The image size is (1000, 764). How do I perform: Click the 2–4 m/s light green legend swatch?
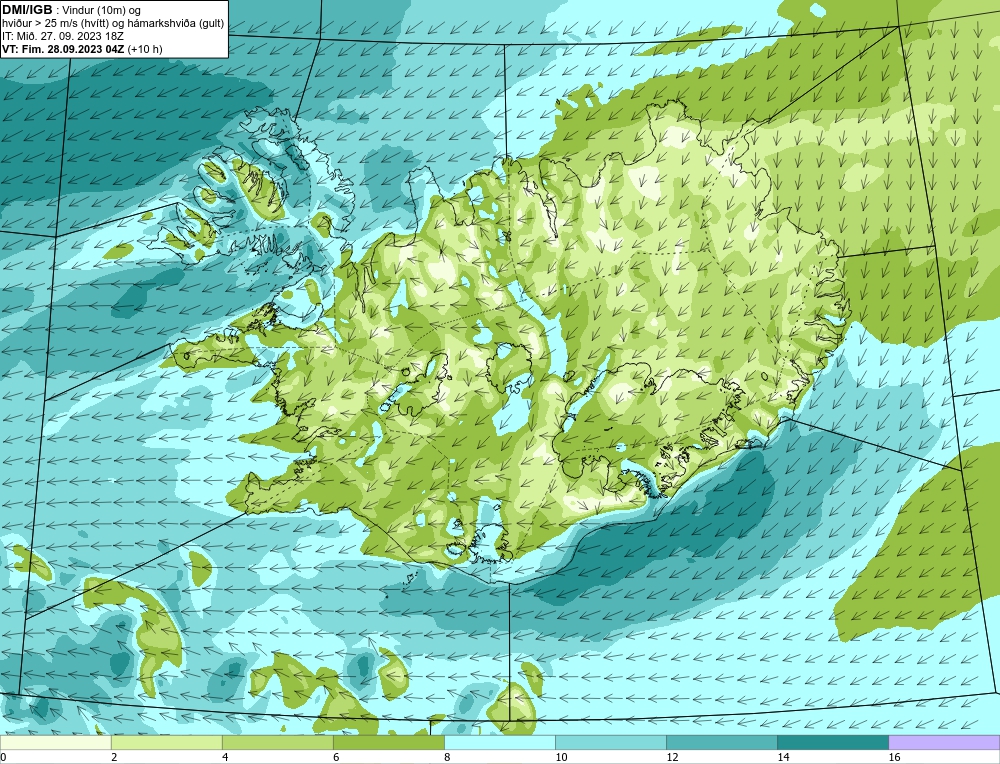[166, 742]
